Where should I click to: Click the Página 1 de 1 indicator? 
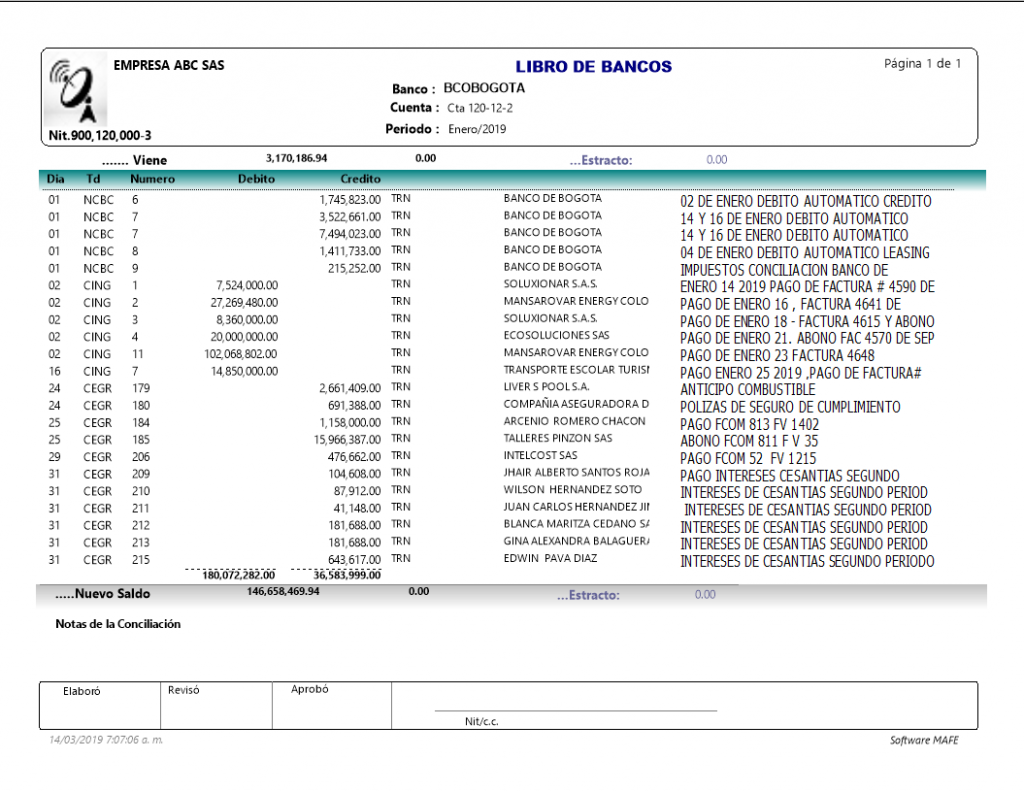pos(922,64)
